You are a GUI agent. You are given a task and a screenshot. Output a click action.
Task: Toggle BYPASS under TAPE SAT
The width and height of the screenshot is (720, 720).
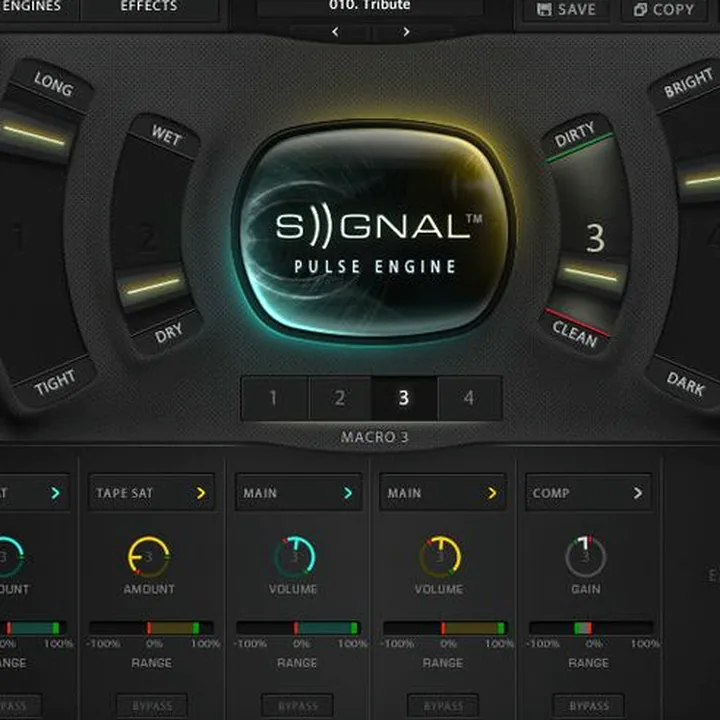pyautogui.click(x=152, y=706)
